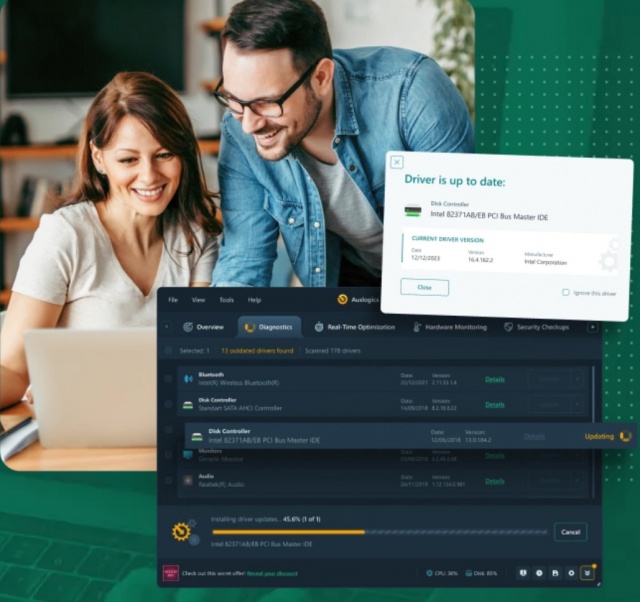Image resolution: width=640 pixels, height=602 pixels.
Task: Click Details link for Bluetooth driver
Action: tap(494, 379)
